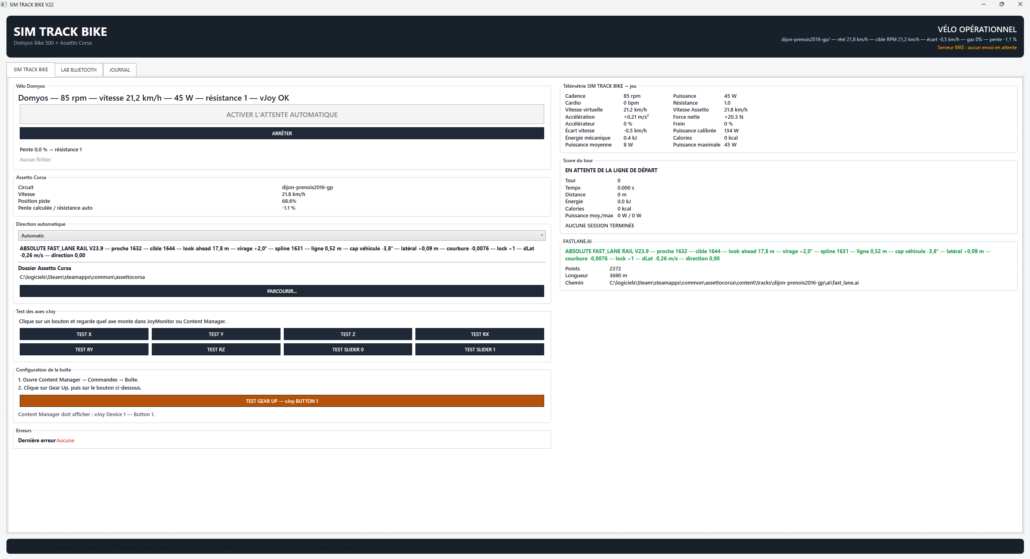The width and height of the screenshot is (1030, 559).
Task: Click the Longueur value 3690 m
Action: point(618,276)
